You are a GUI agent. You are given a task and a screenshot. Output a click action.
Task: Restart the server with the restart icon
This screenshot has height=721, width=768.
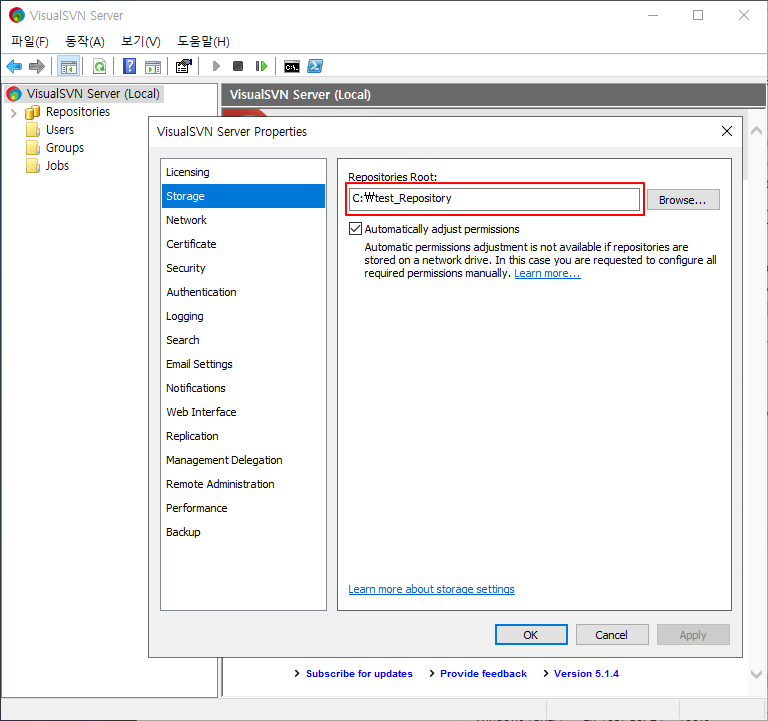coord(262,66)
